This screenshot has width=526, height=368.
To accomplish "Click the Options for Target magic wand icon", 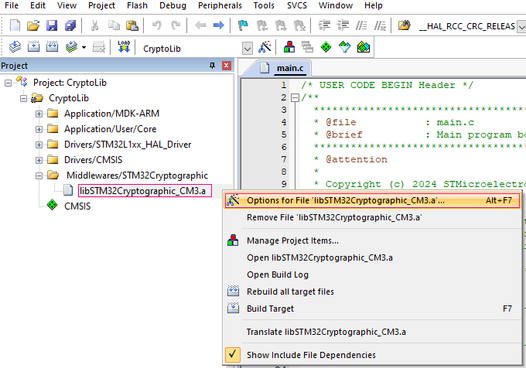I will pos(265,47).
